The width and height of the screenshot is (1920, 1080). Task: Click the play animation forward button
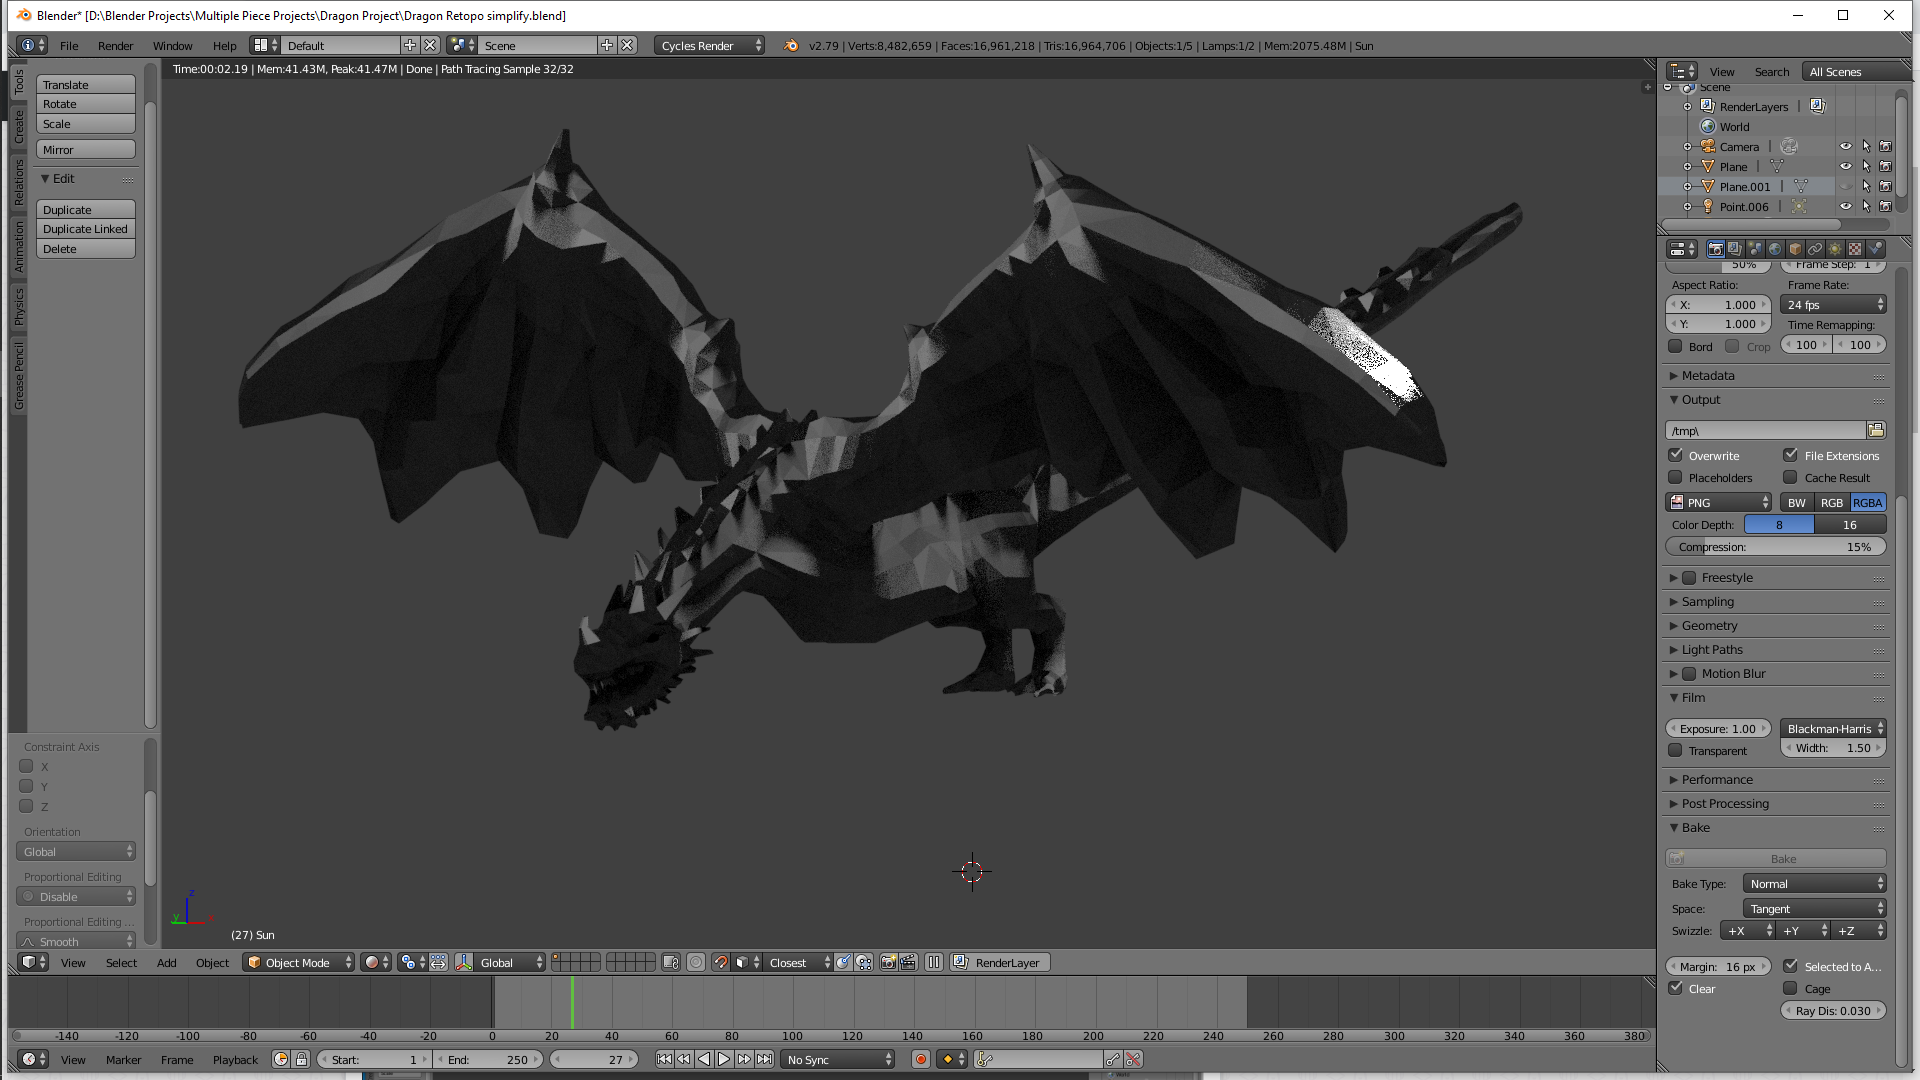click(x=724, y=1059)
